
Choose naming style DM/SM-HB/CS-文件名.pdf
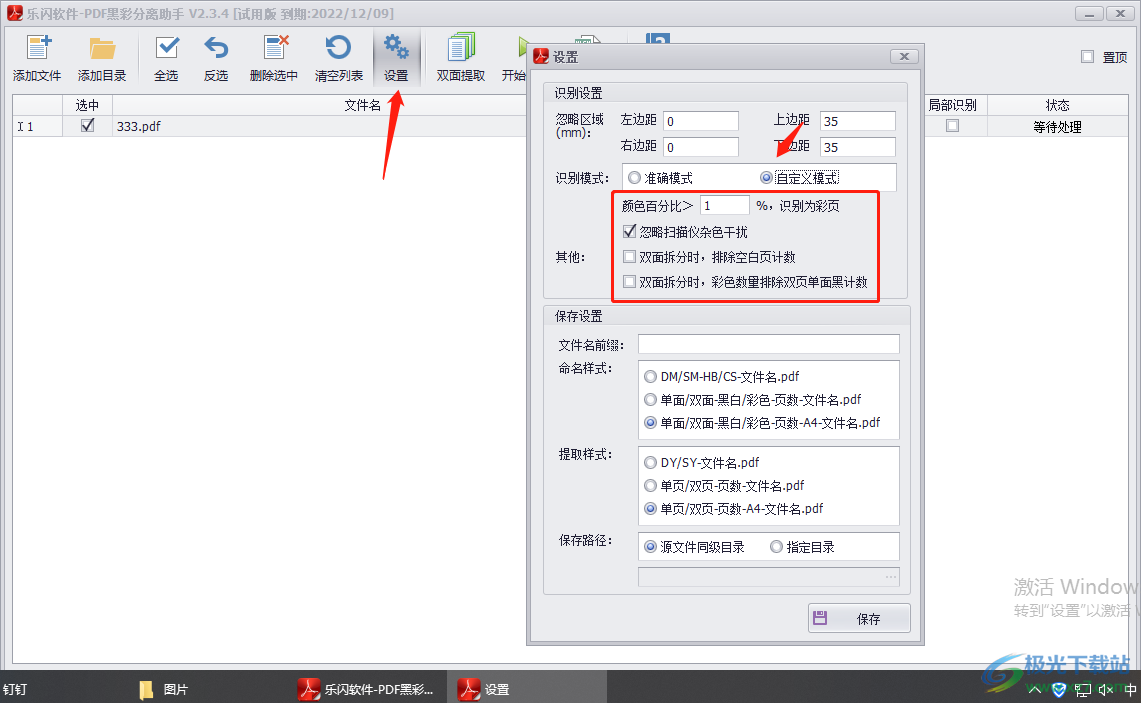[x=651, y=377]
